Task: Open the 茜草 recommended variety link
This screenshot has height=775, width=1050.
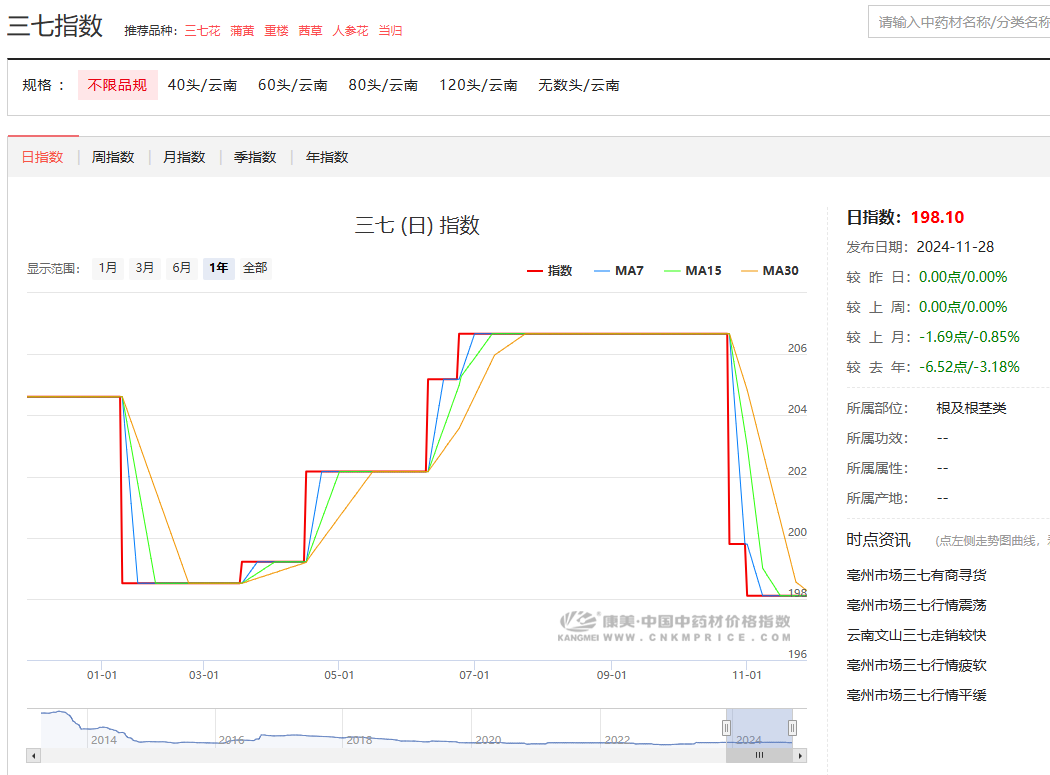Action: [x=311, y=31]
